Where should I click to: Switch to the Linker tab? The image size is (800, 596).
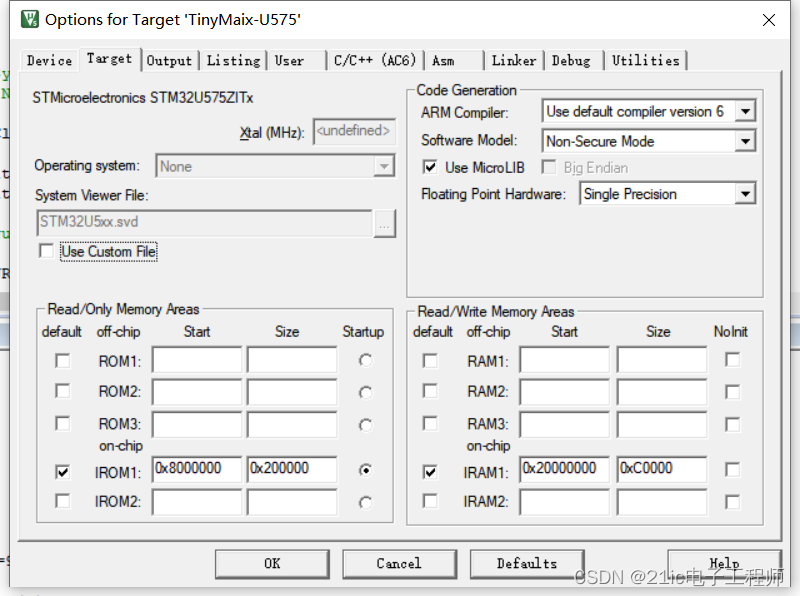(514, 61)
